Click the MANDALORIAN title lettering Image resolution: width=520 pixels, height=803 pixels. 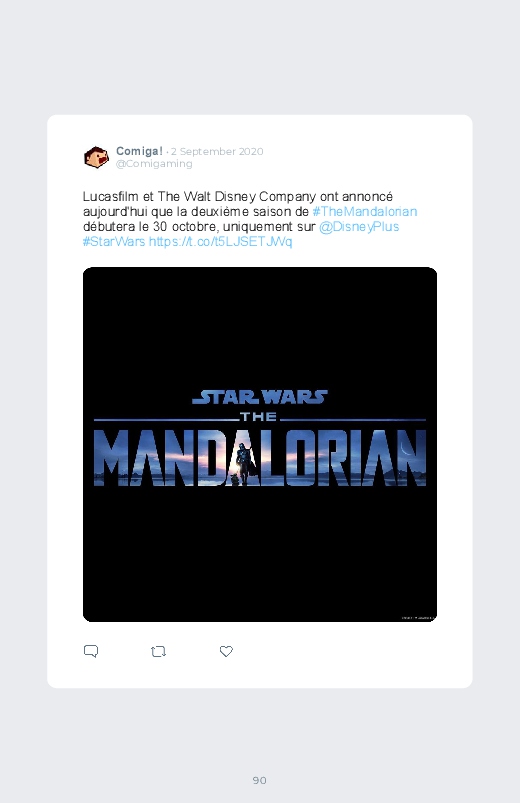(260, 458)
